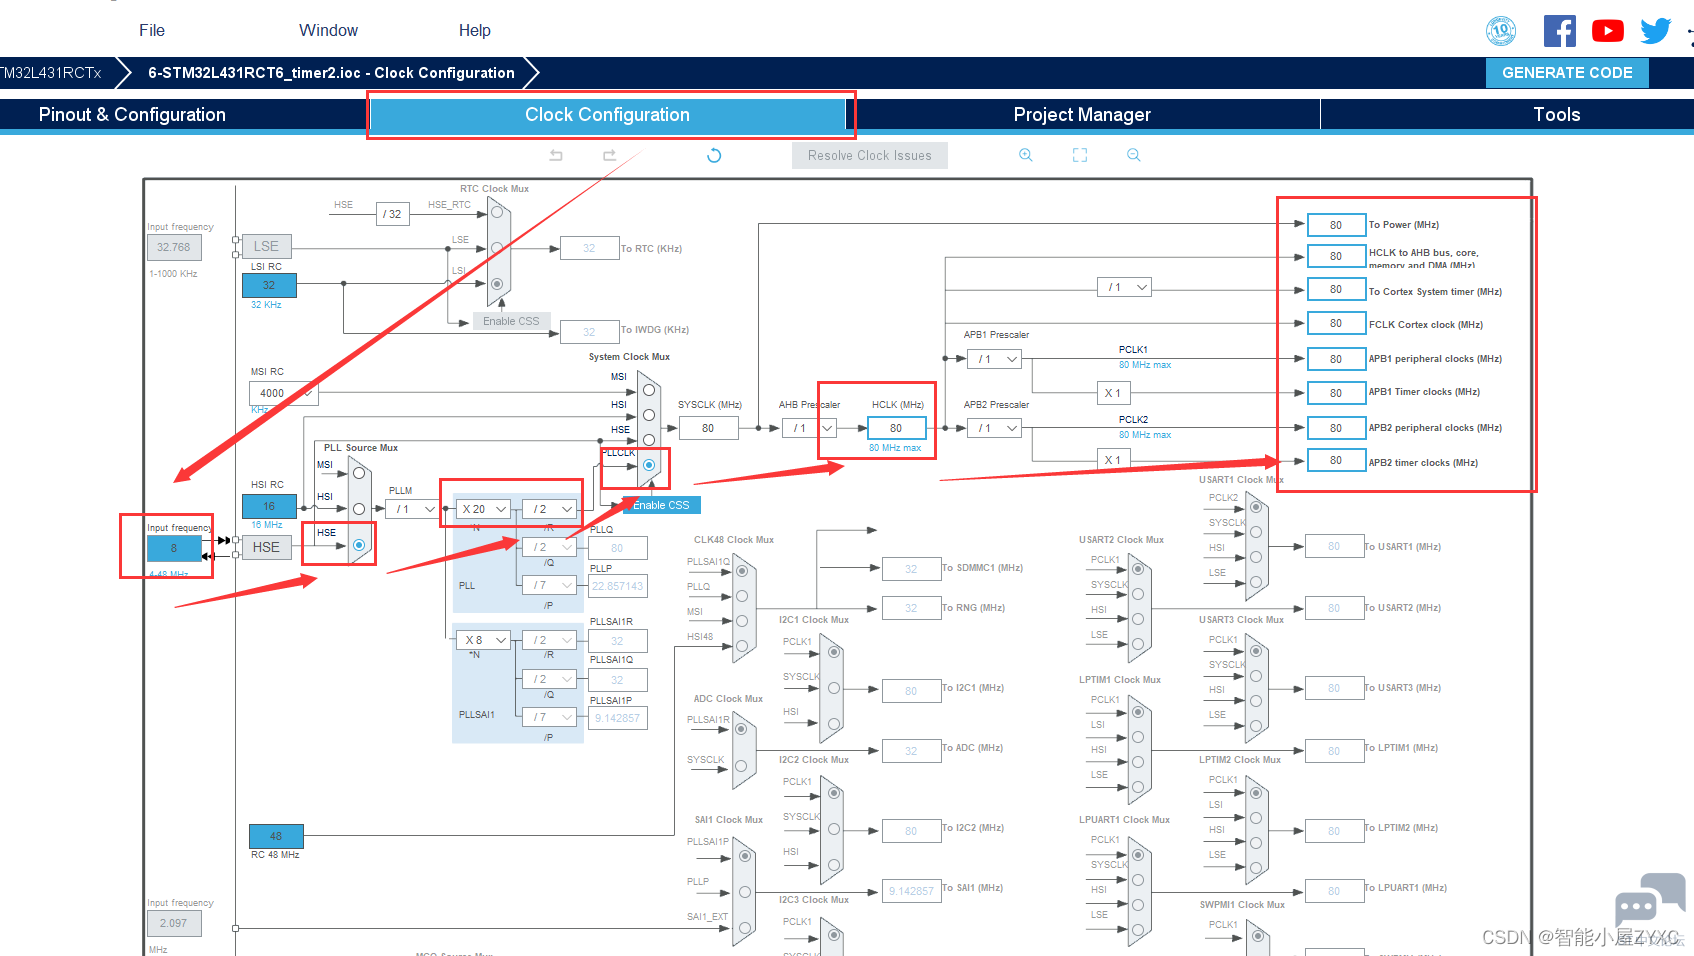Select HSI in the PLL Source Mux

(359, 509)
